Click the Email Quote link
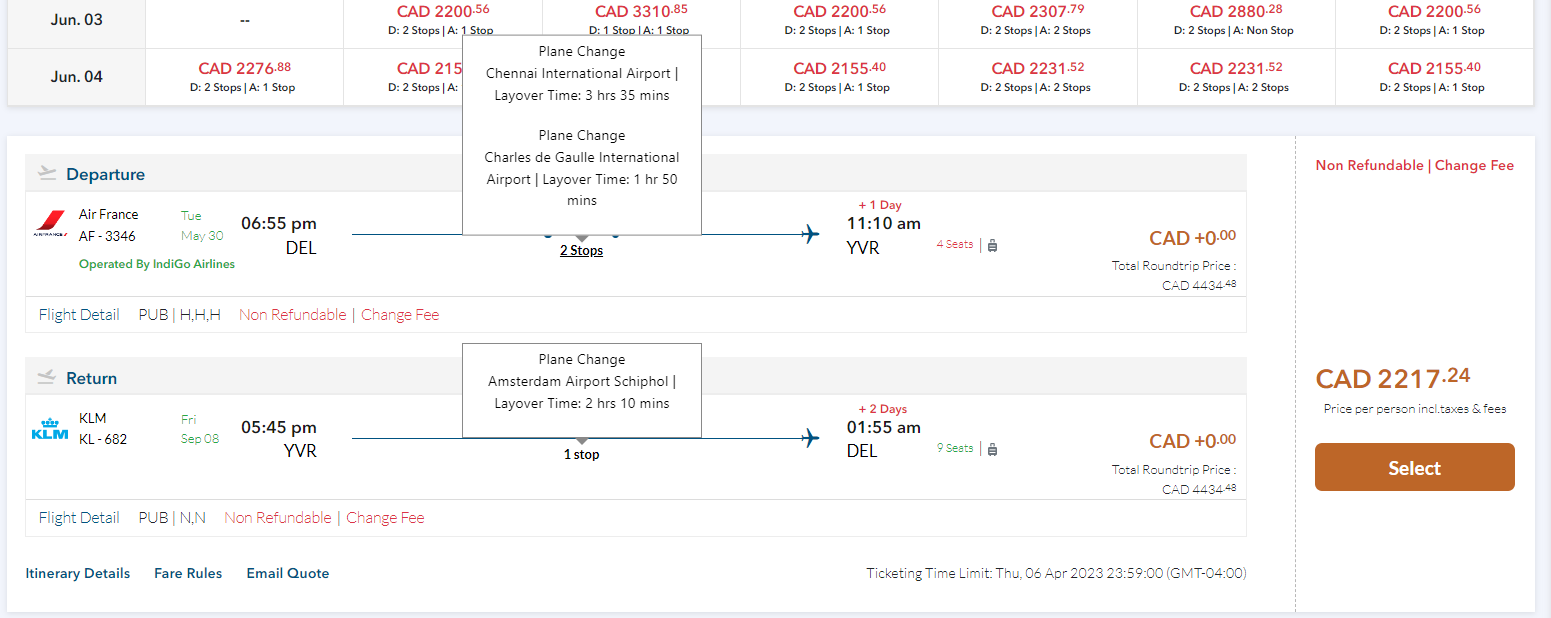Viewport: 1551px width, 618px height. coord(288,574)
